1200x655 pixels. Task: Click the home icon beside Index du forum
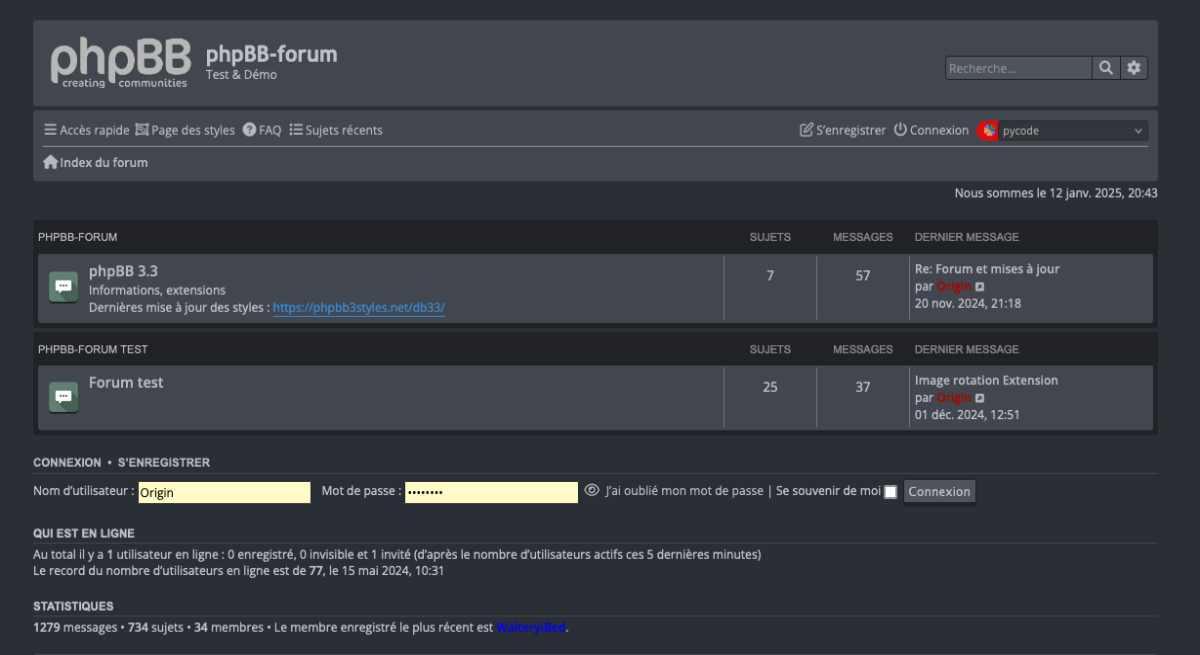(x=50, y=162)
